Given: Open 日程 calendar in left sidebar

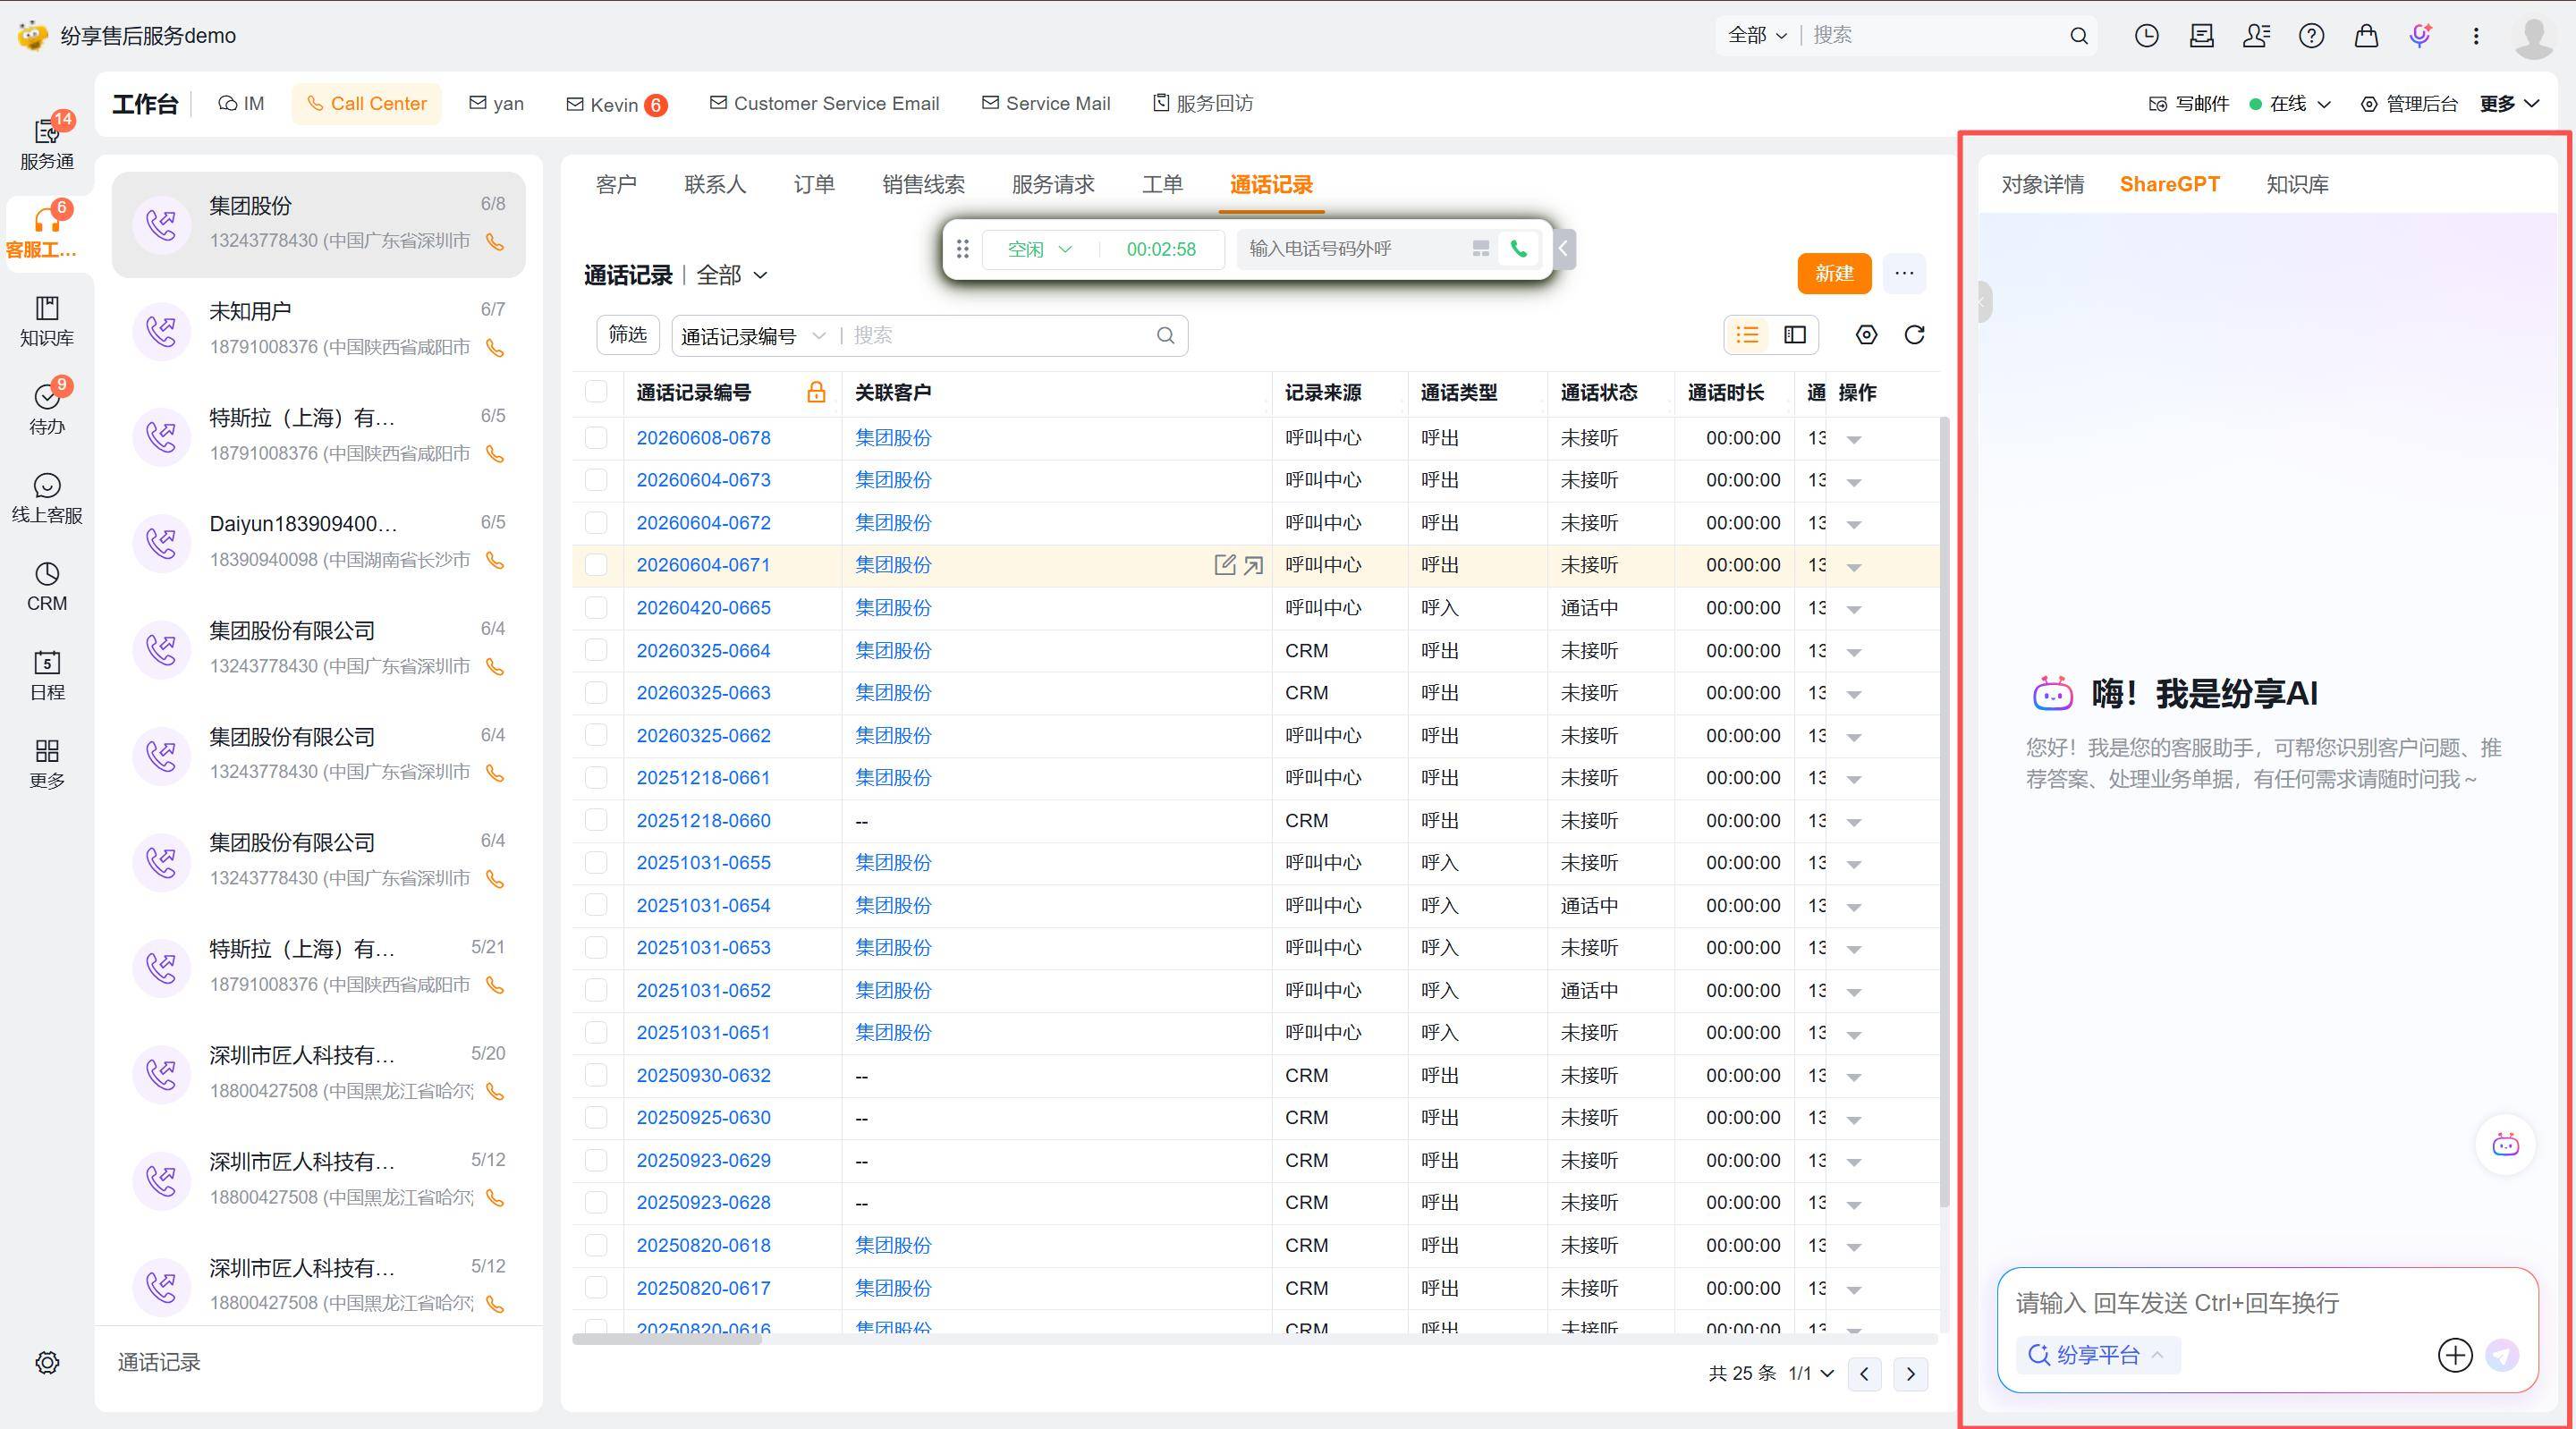Looking at the screenshot, I should [47, 675].
